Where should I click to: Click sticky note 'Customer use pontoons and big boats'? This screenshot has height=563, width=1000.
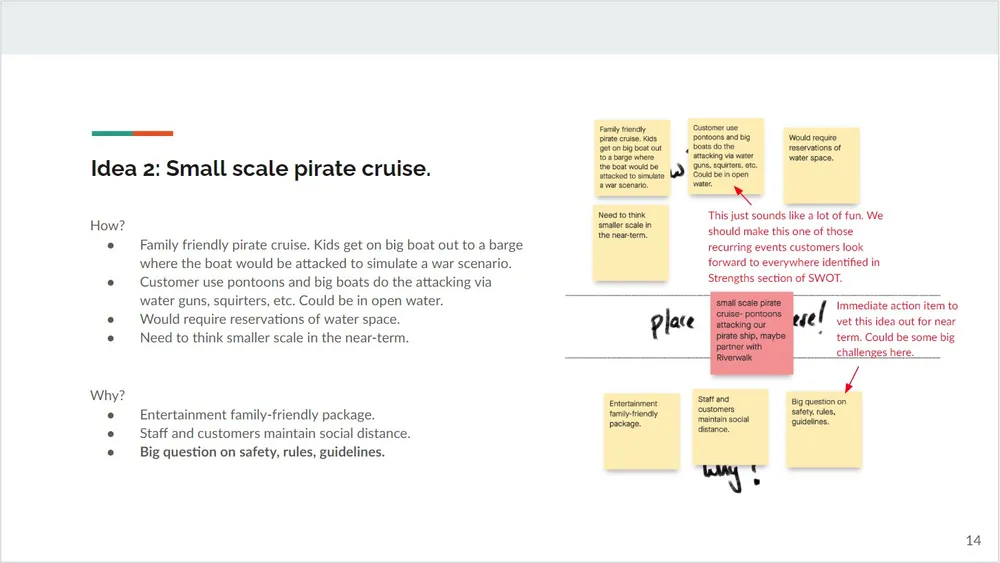click(x=726, y=156)
